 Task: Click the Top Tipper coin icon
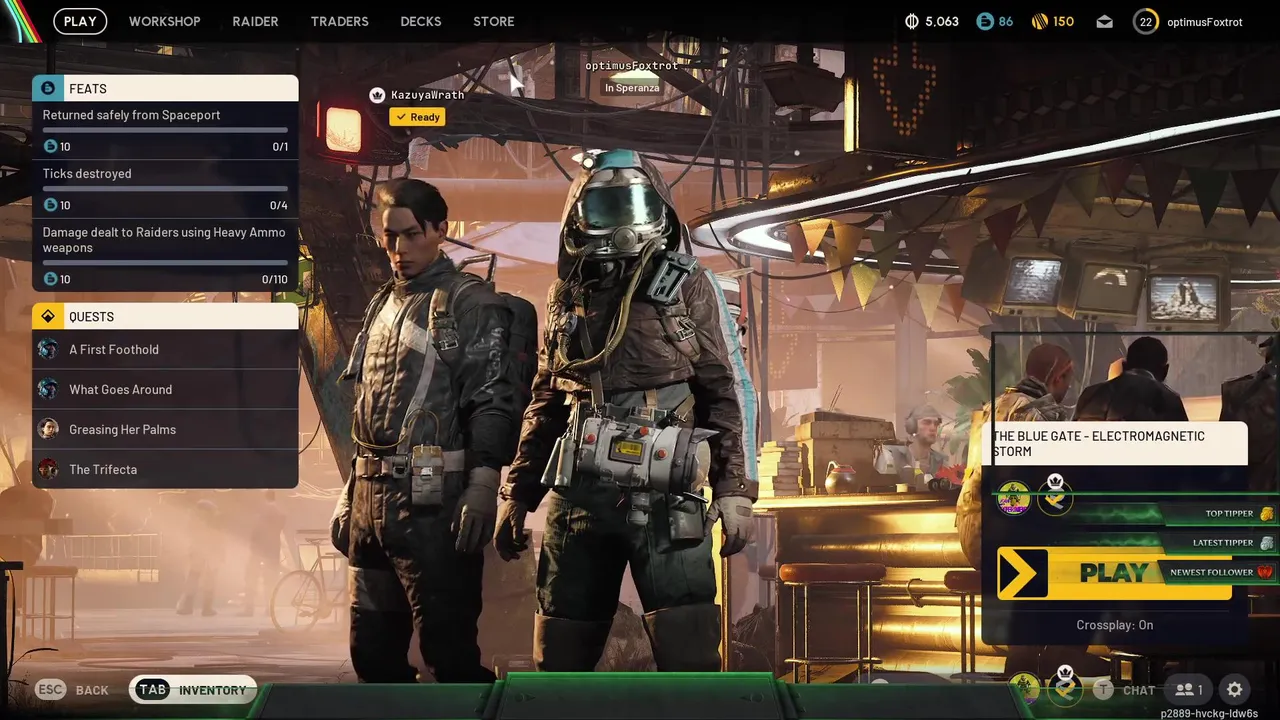tap(1267, 514)
